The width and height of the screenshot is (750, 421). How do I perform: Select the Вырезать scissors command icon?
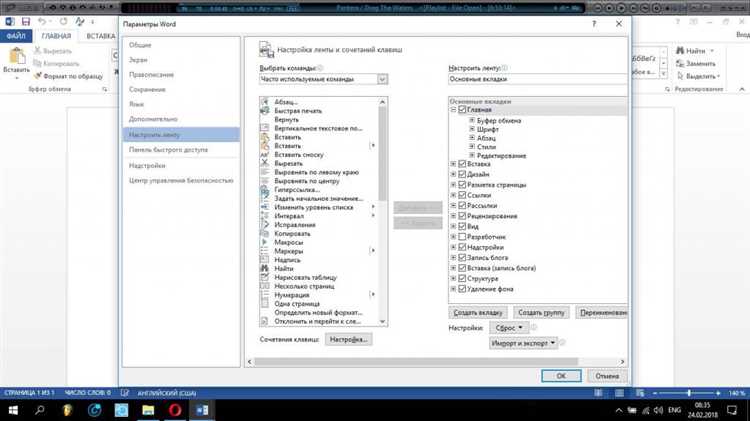pos(265,163)
